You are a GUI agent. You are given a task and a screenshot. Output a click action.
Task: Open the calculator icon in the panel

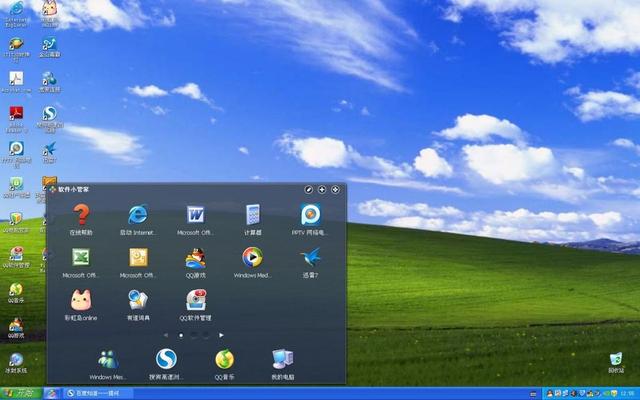253,215
